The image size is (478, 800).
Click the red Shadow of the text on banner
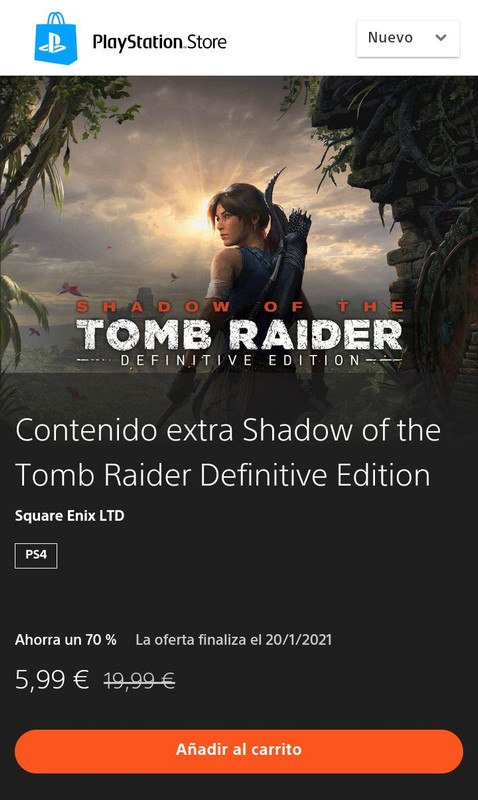[240, 307]
